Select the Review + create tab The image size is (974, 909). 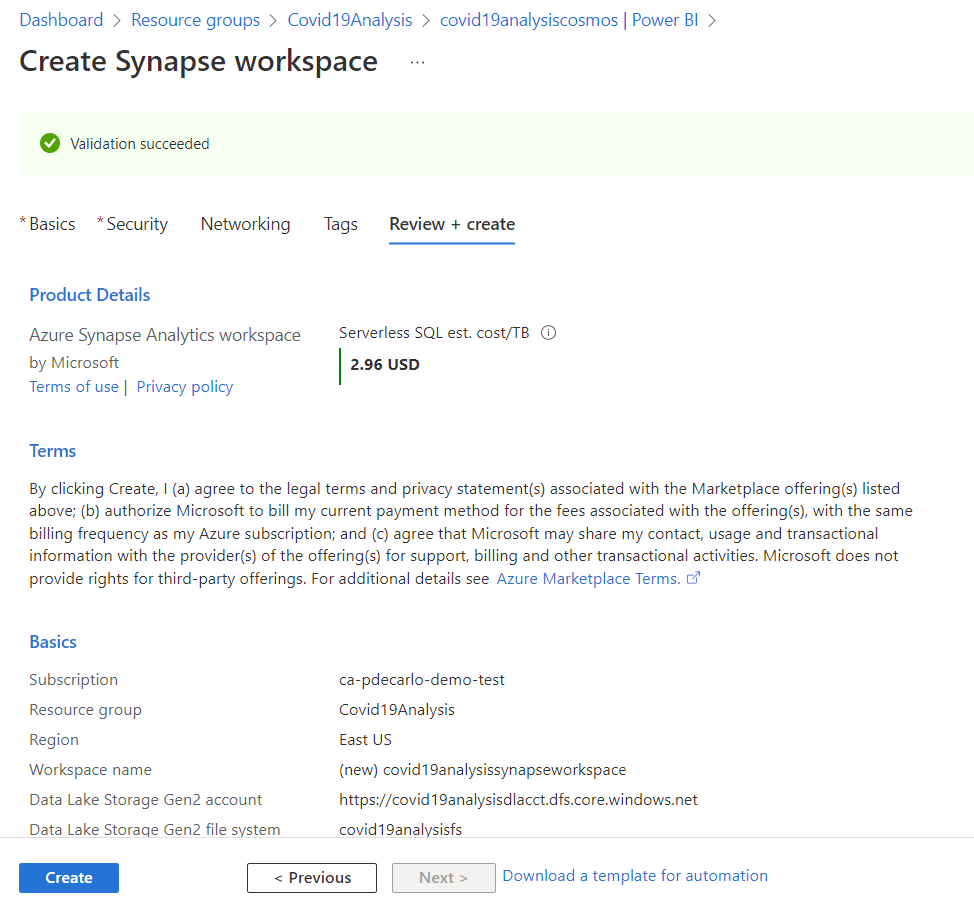pos(452,224)
